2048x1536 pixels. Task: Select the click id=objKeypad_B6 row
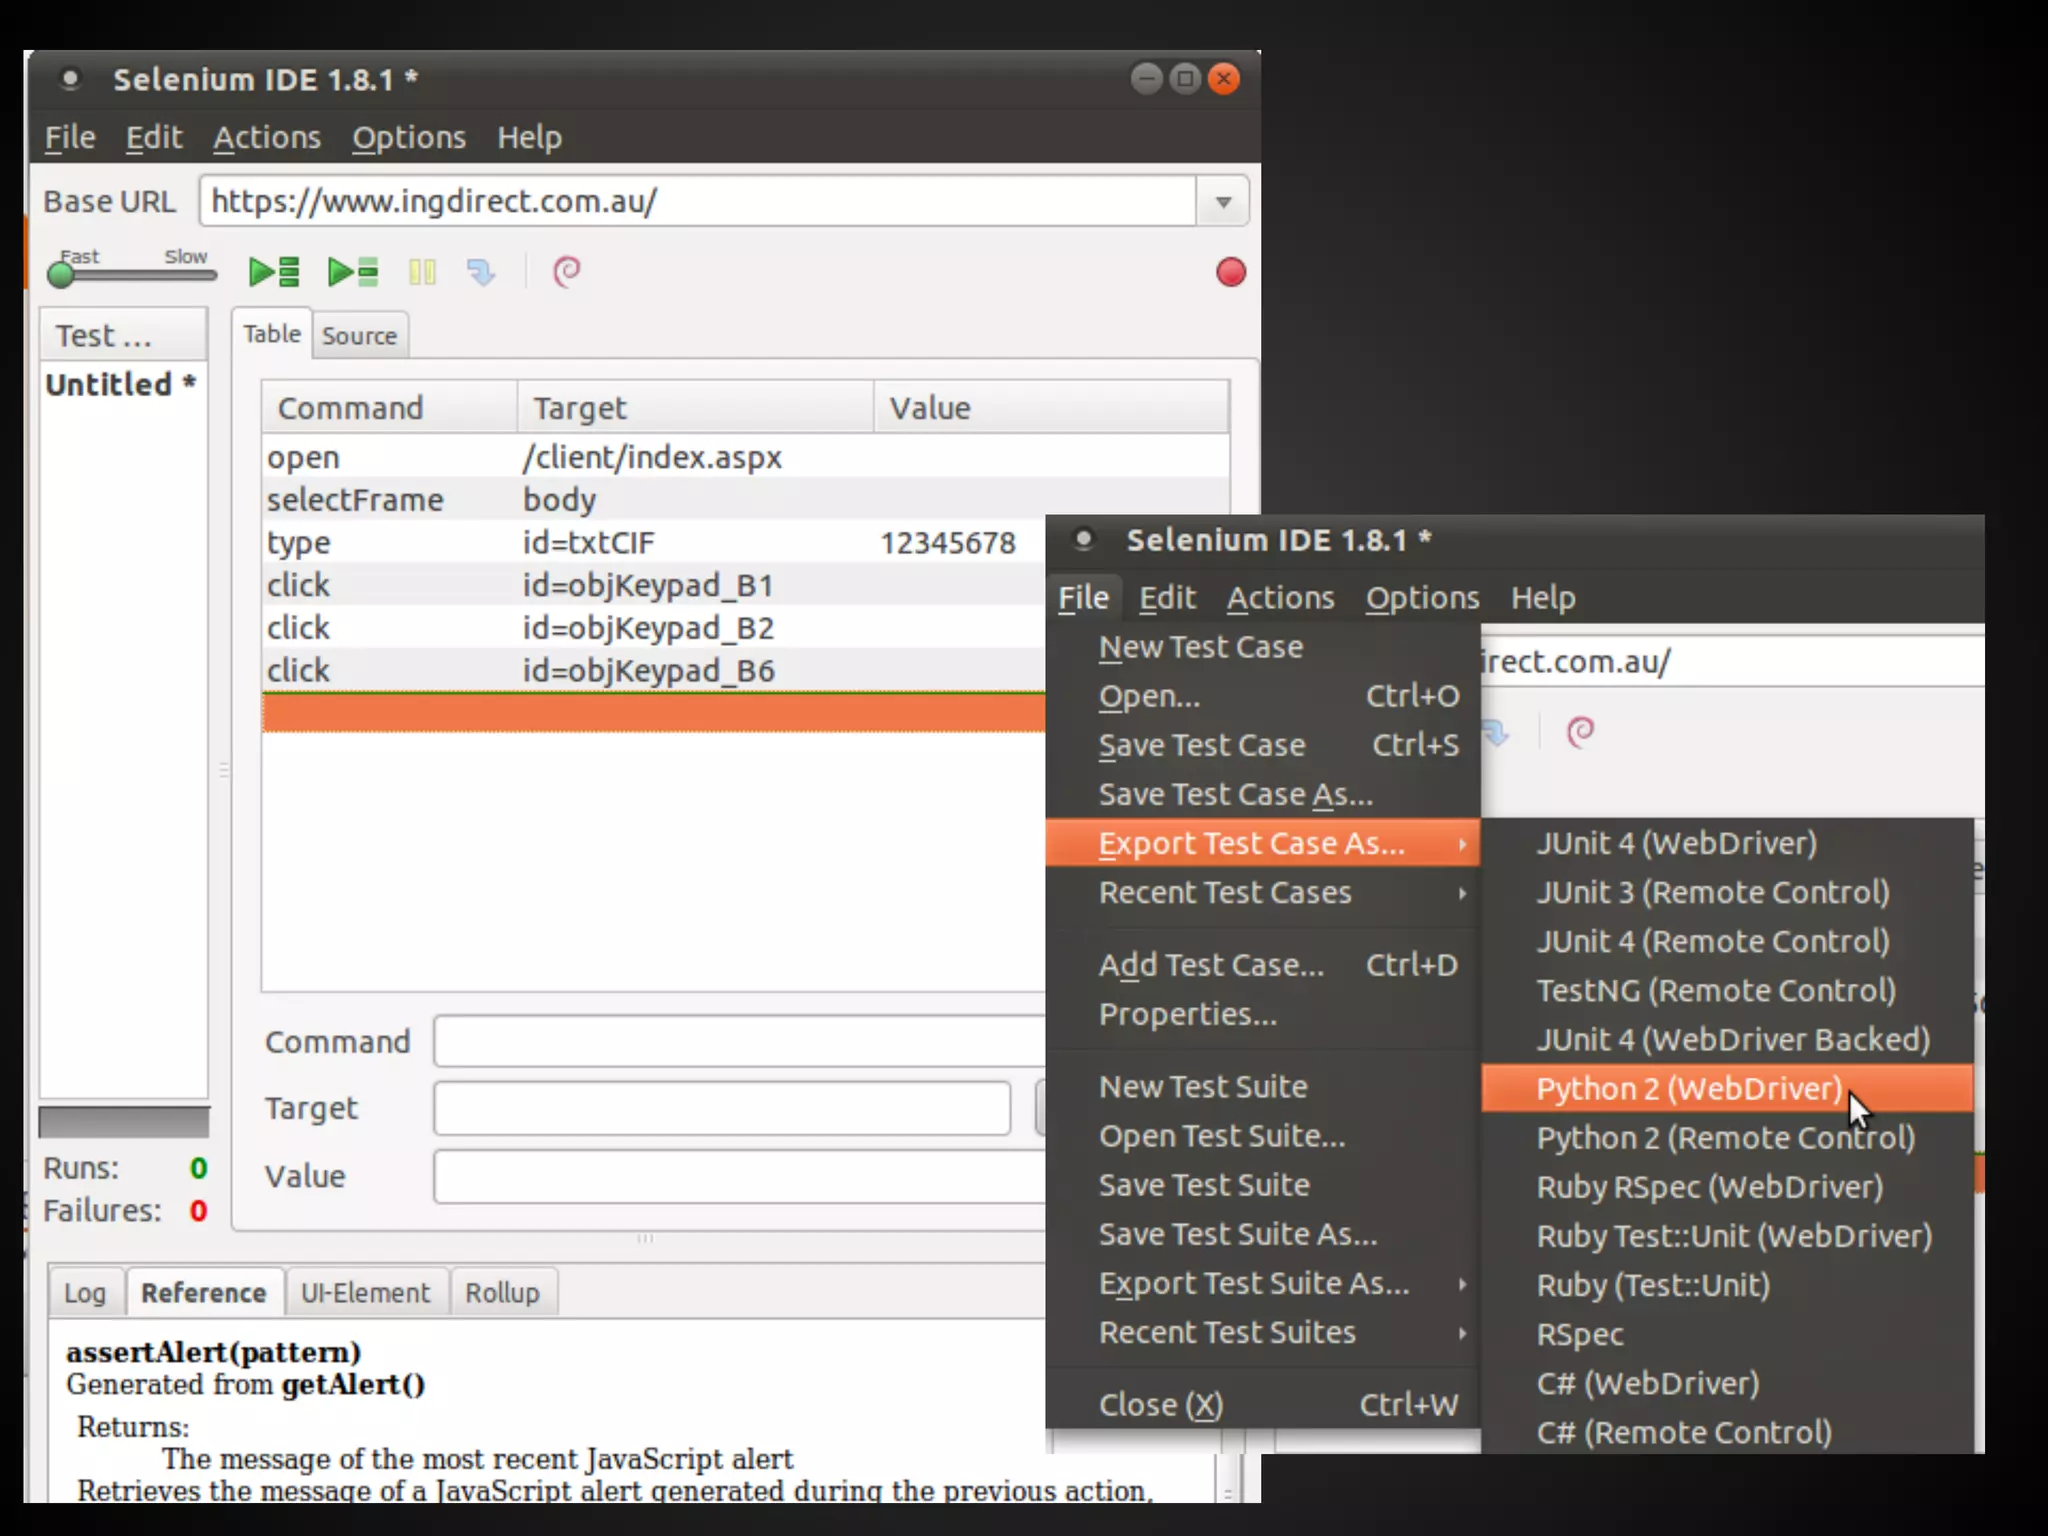(x=654, y=670)
